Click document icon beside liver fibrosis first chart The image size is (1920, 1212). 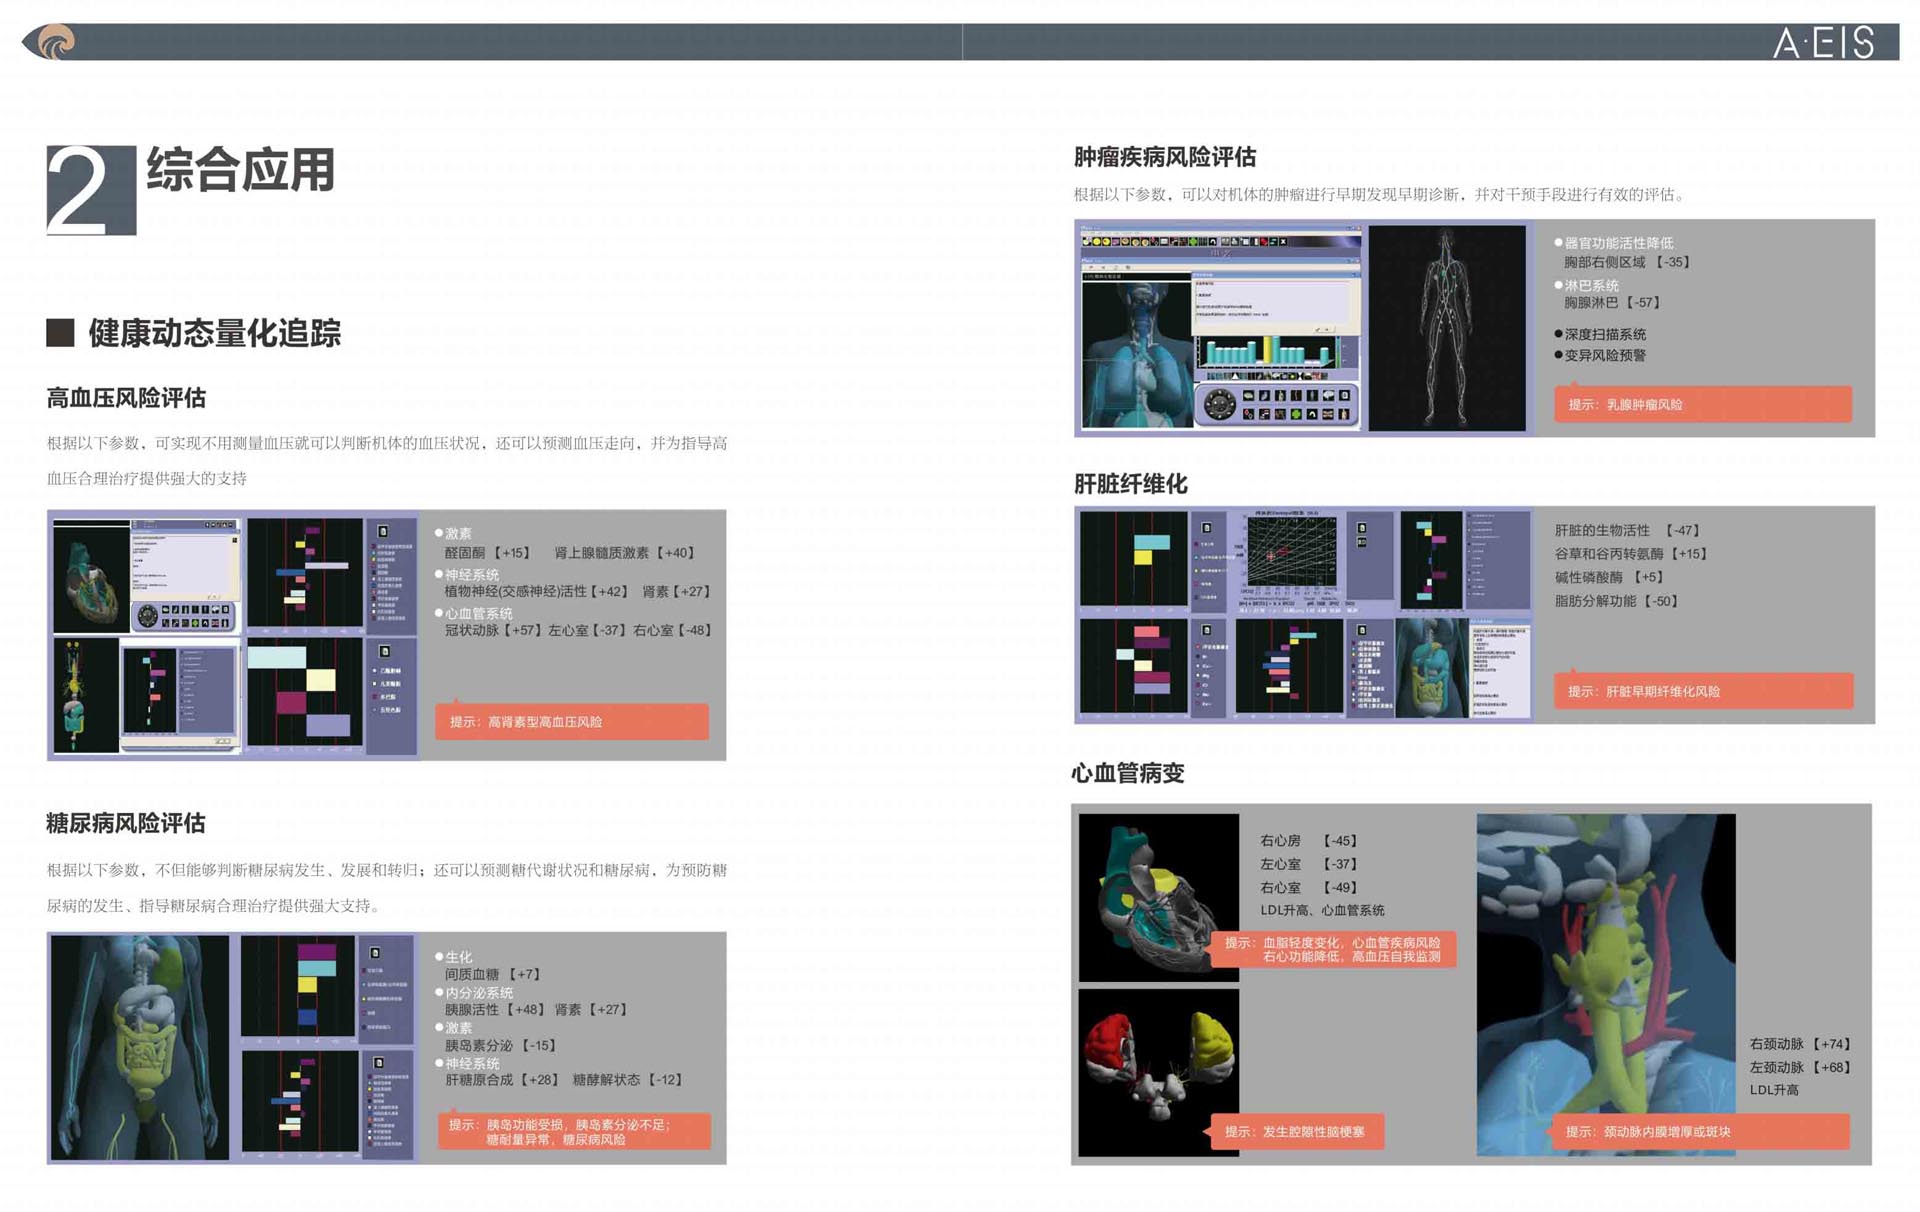1207,528
